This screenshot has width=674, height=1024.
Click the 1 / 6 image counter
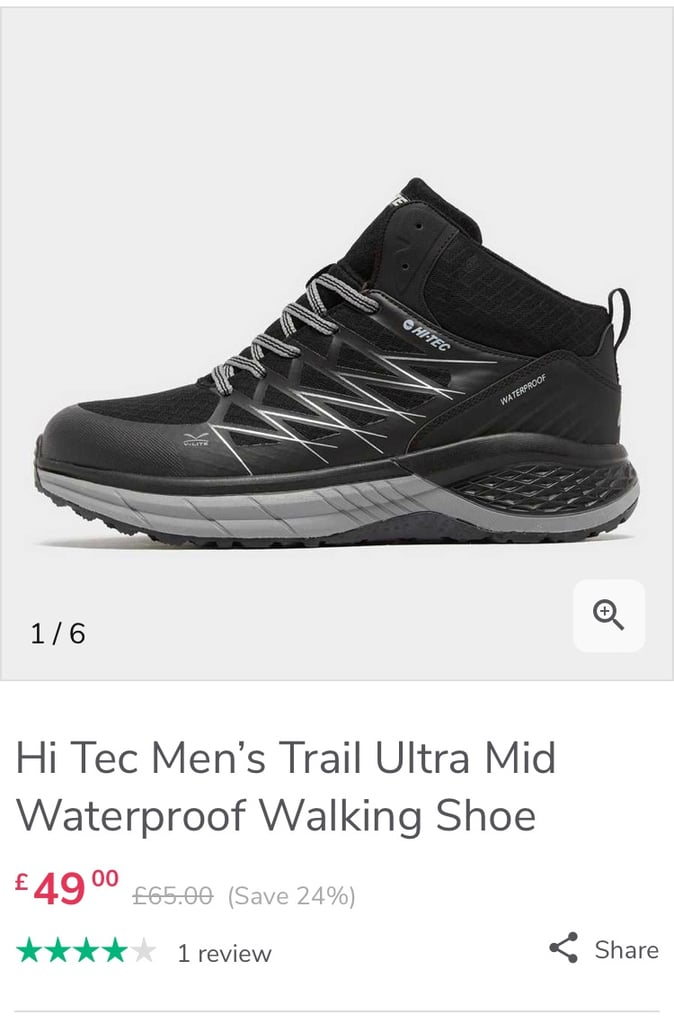pos(58,633)
